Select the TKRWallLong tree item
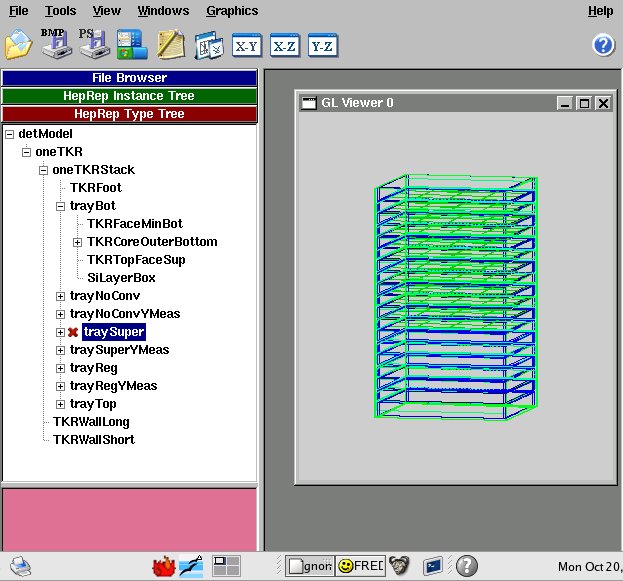This screenshot has width=623, height=581. (93, 422)
